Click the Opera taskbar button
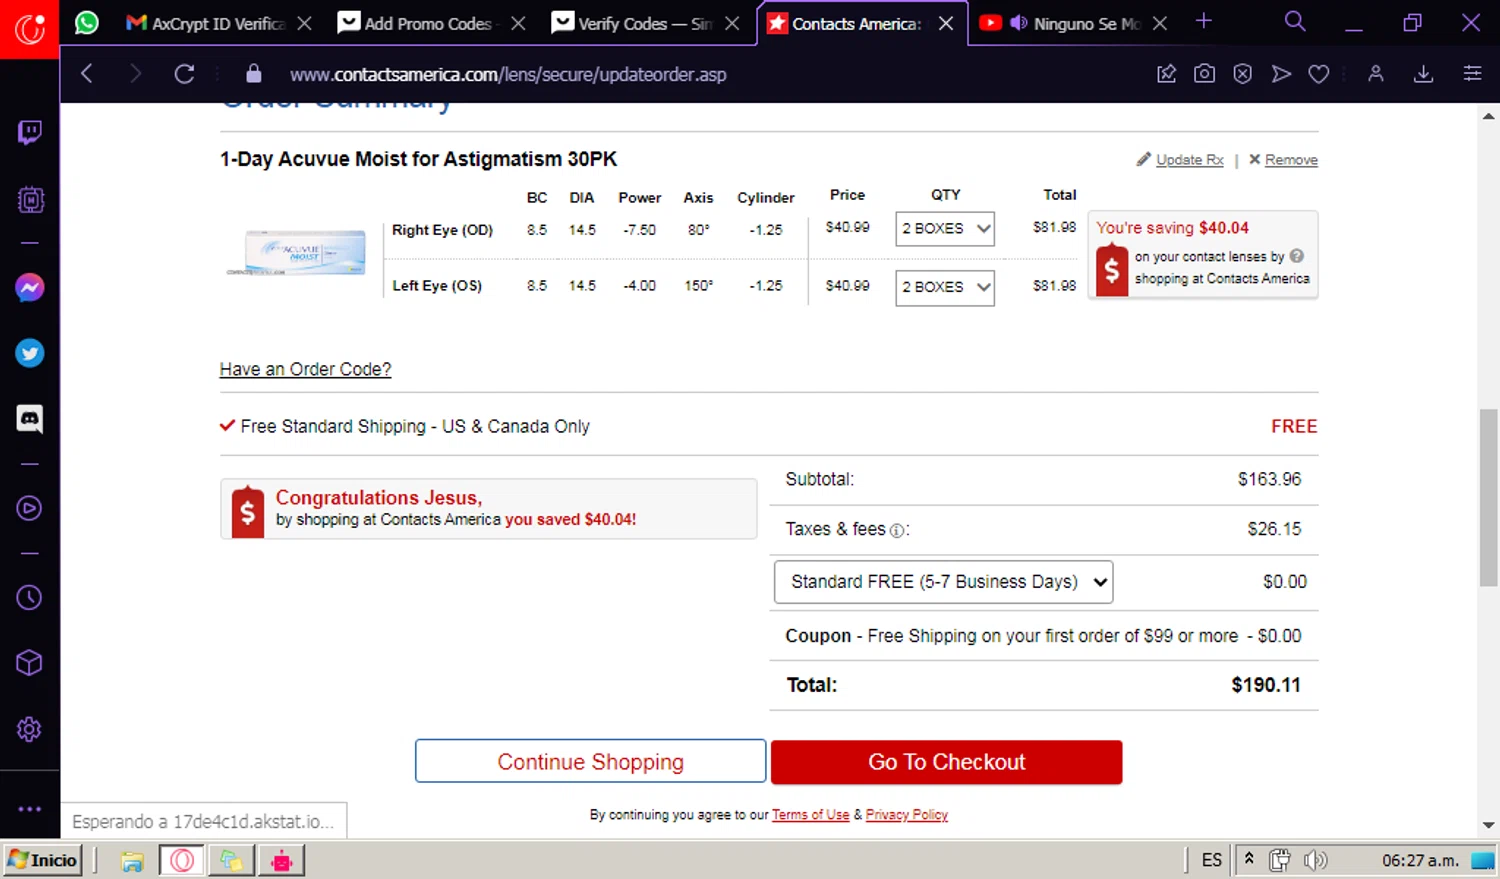Image resolution: width=1500 pixels, height=879 pixels. (182, 860)
